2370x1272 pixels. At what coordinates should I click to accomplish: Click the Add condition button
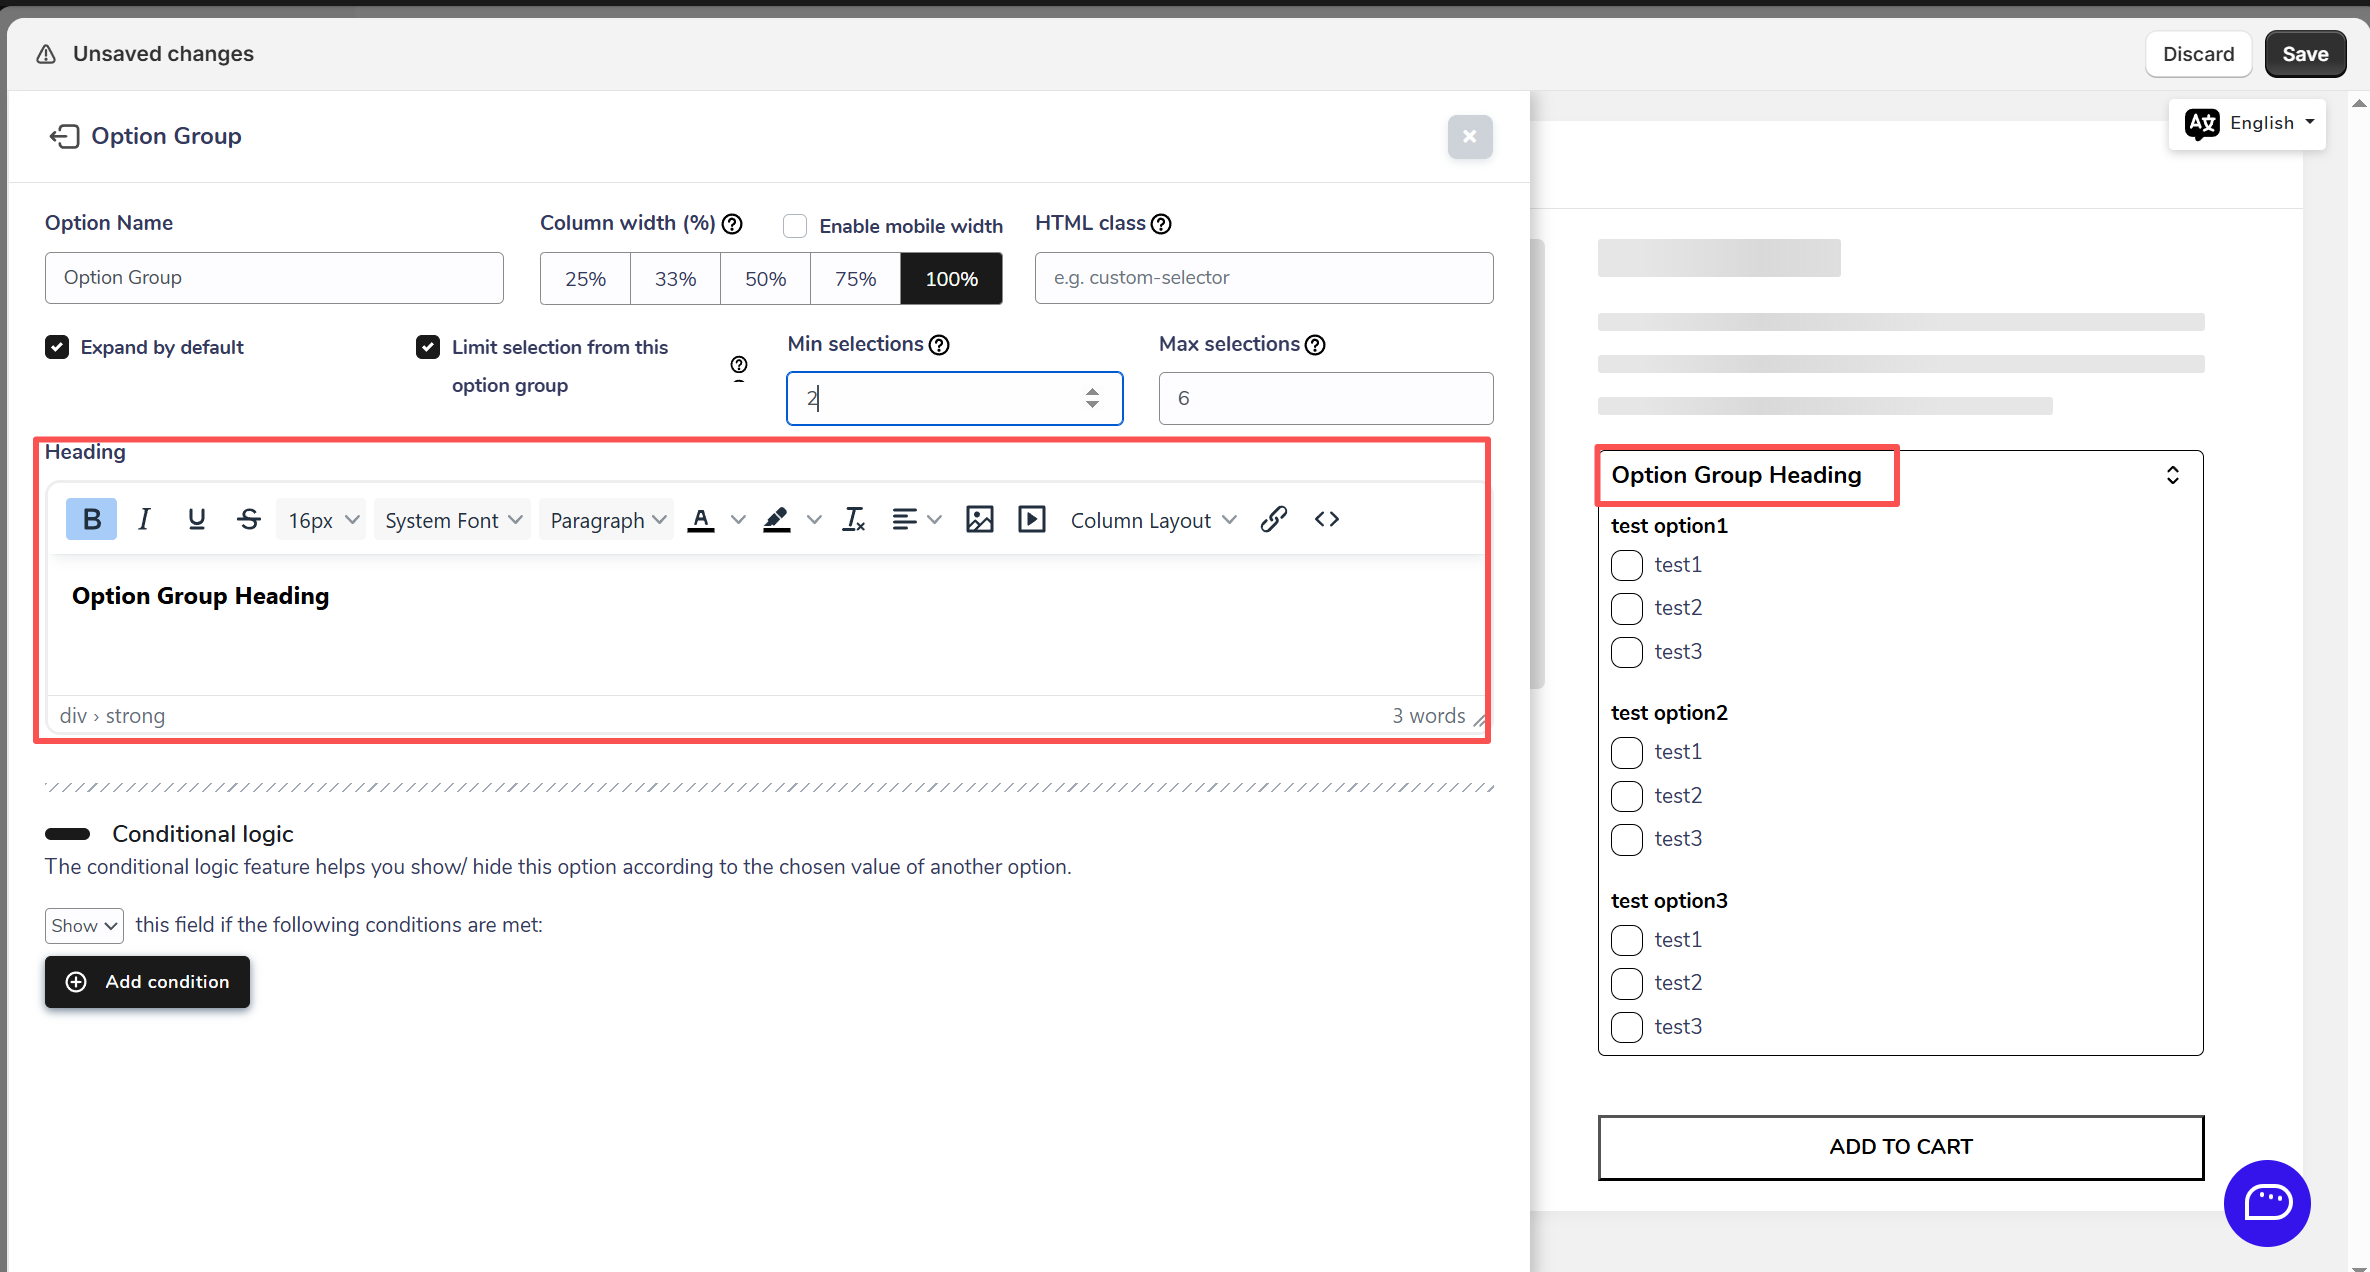(x=147, y=982)
